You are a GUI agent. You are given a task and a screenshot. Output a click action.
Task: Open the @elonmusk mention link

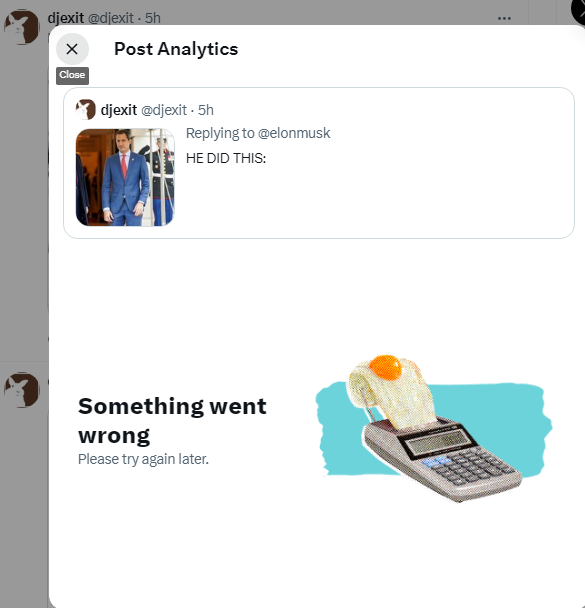(x=294, y=133)
